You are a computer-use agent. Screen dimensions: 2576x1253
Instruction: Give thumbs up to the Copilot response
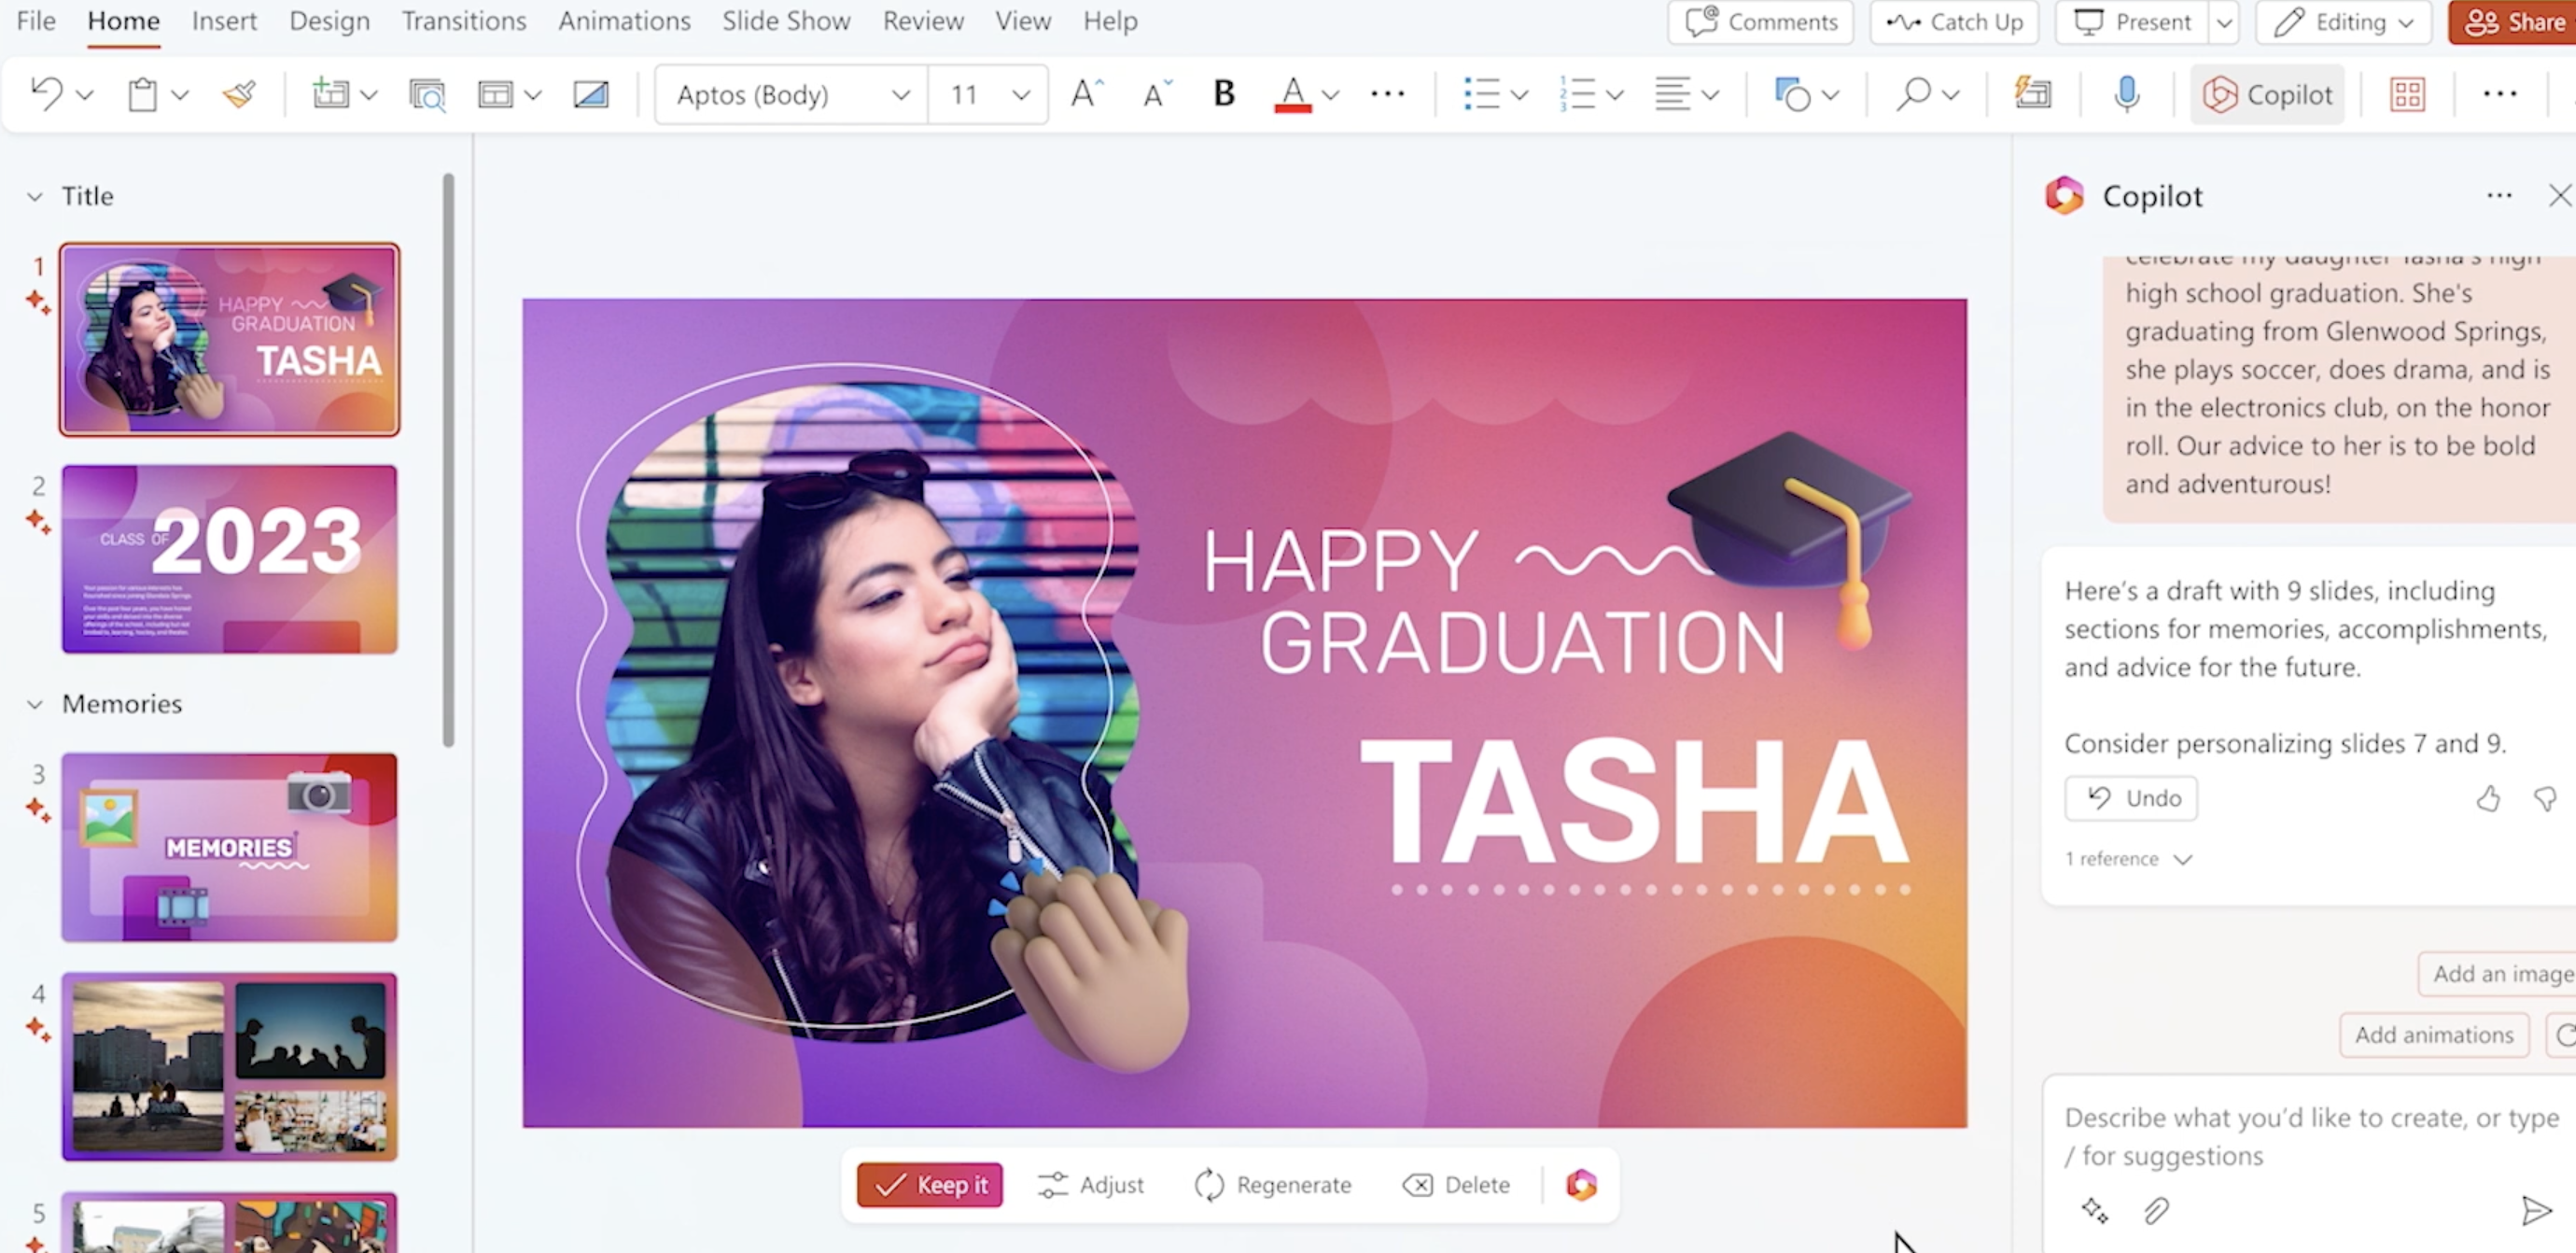click(2488, 798)
